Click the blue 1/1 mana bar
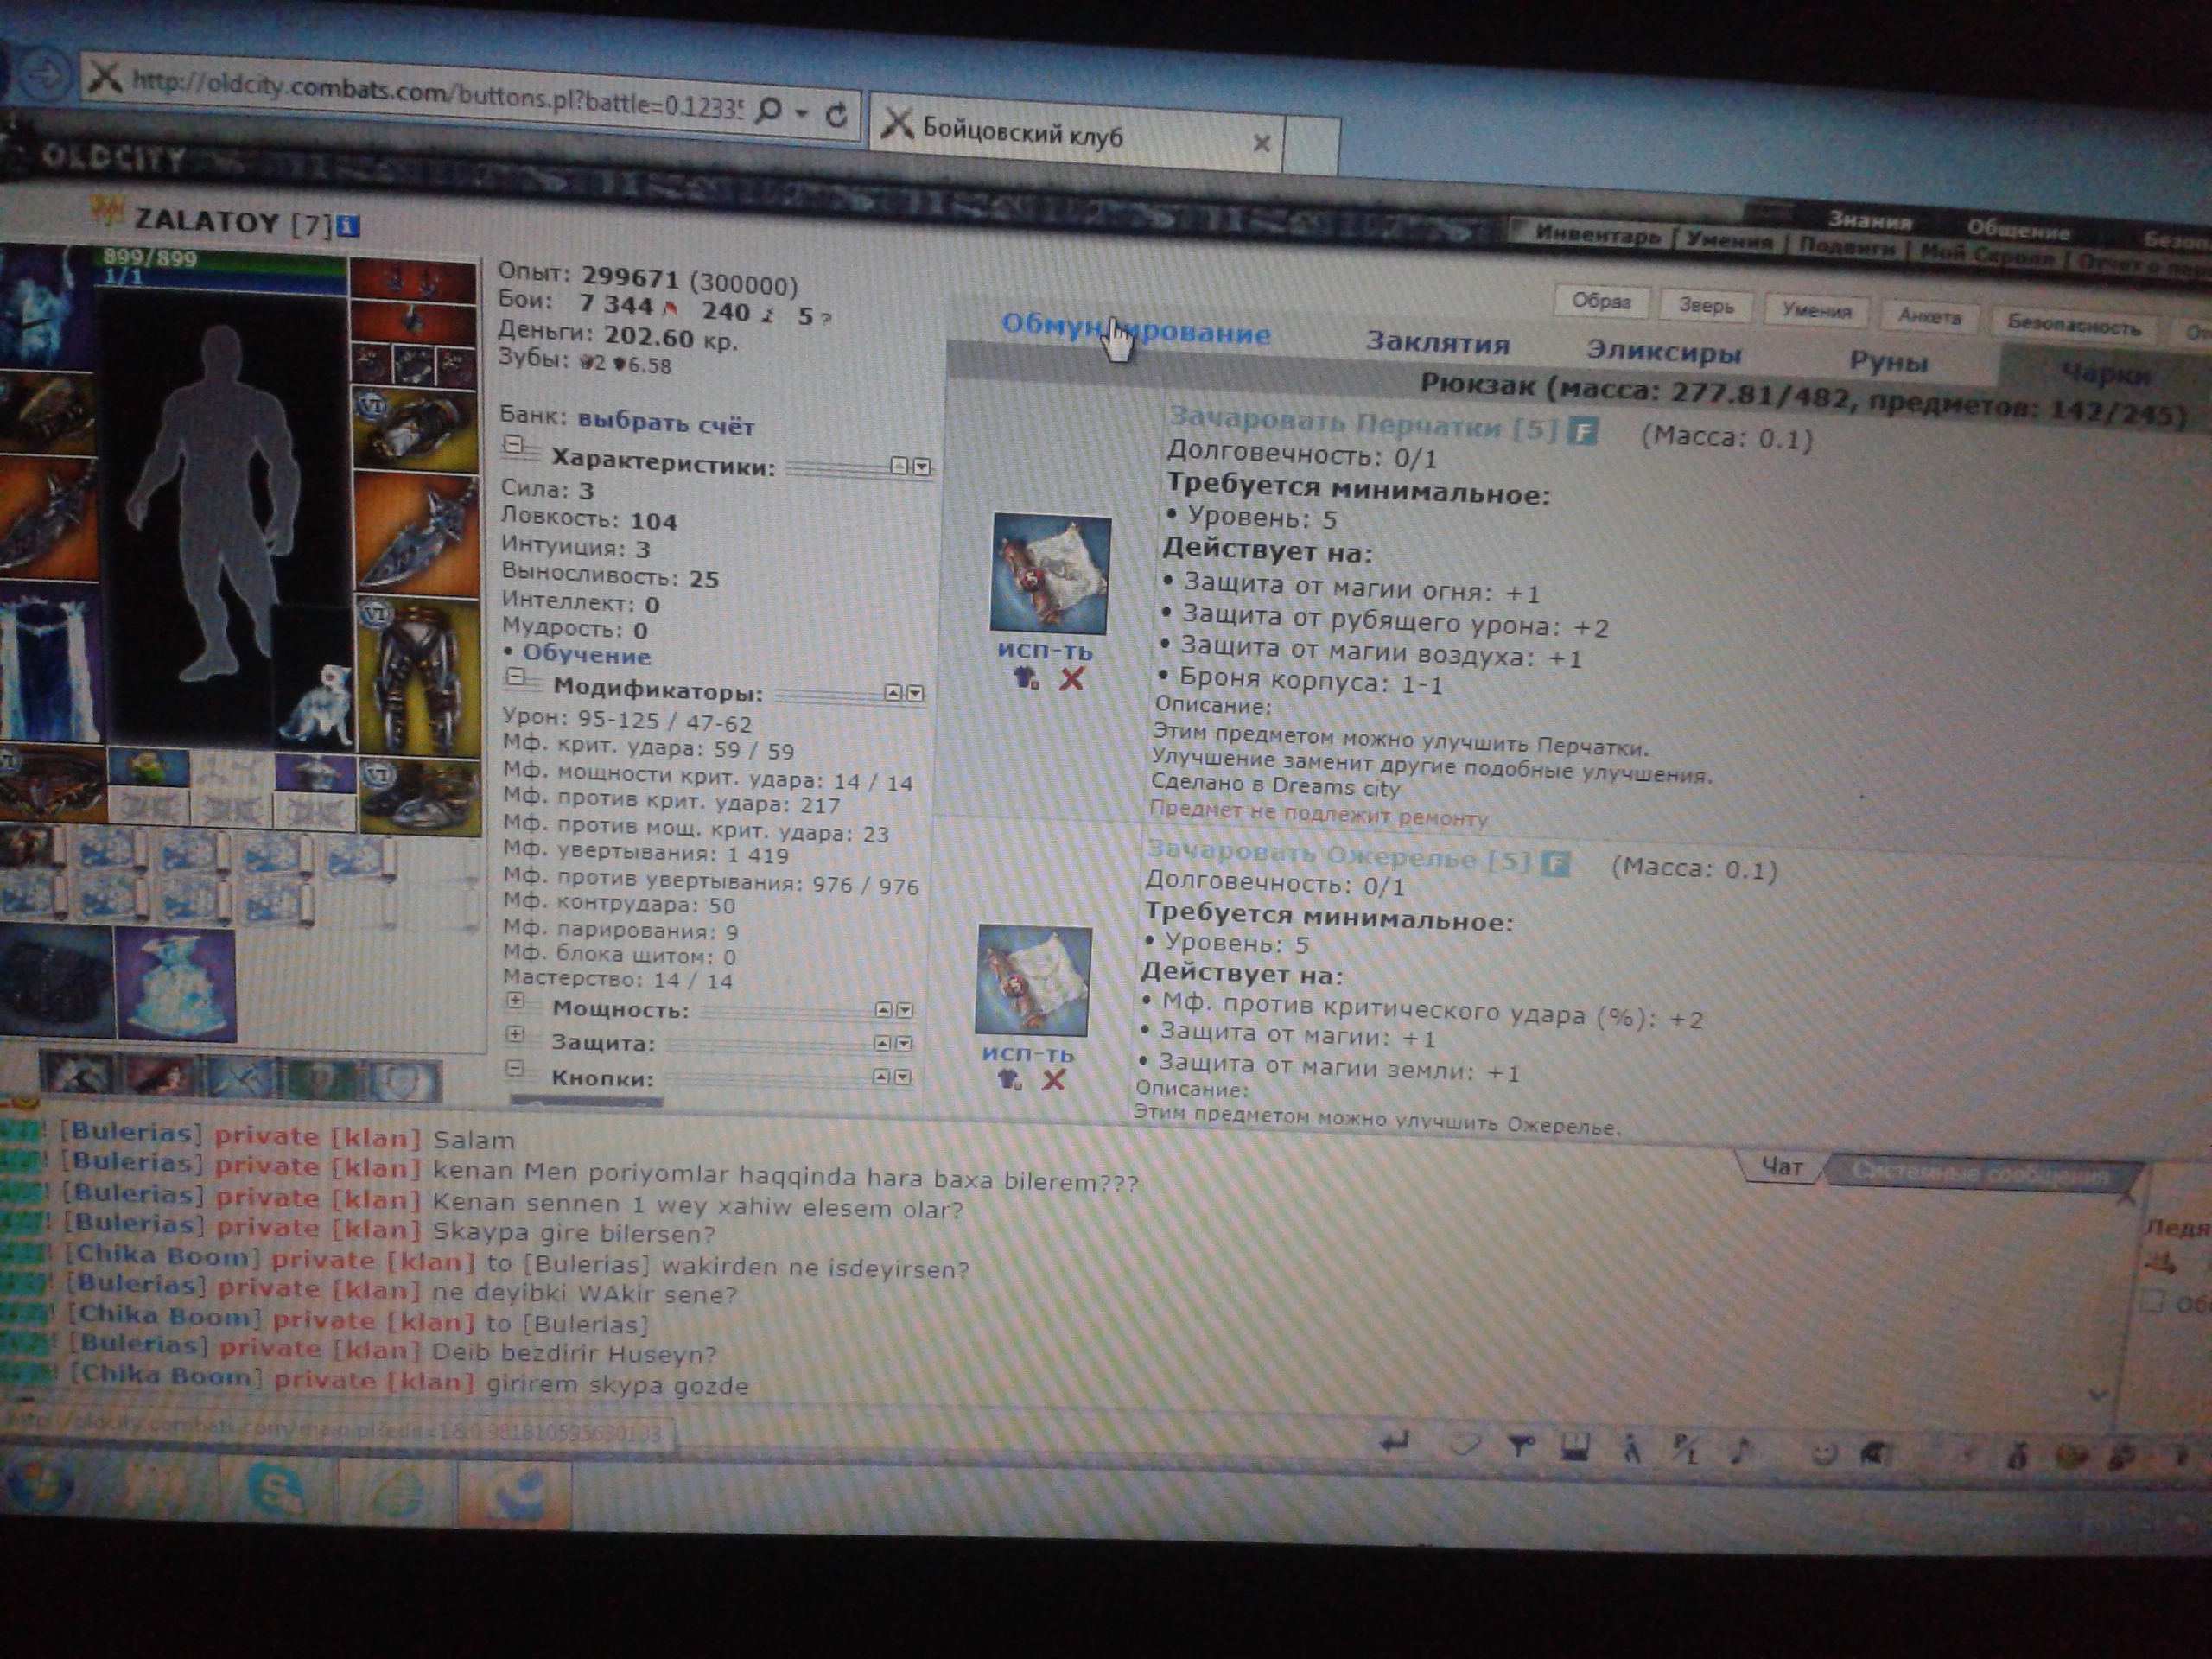The width and height of the screenshot is (2212, 1659). 222,279
